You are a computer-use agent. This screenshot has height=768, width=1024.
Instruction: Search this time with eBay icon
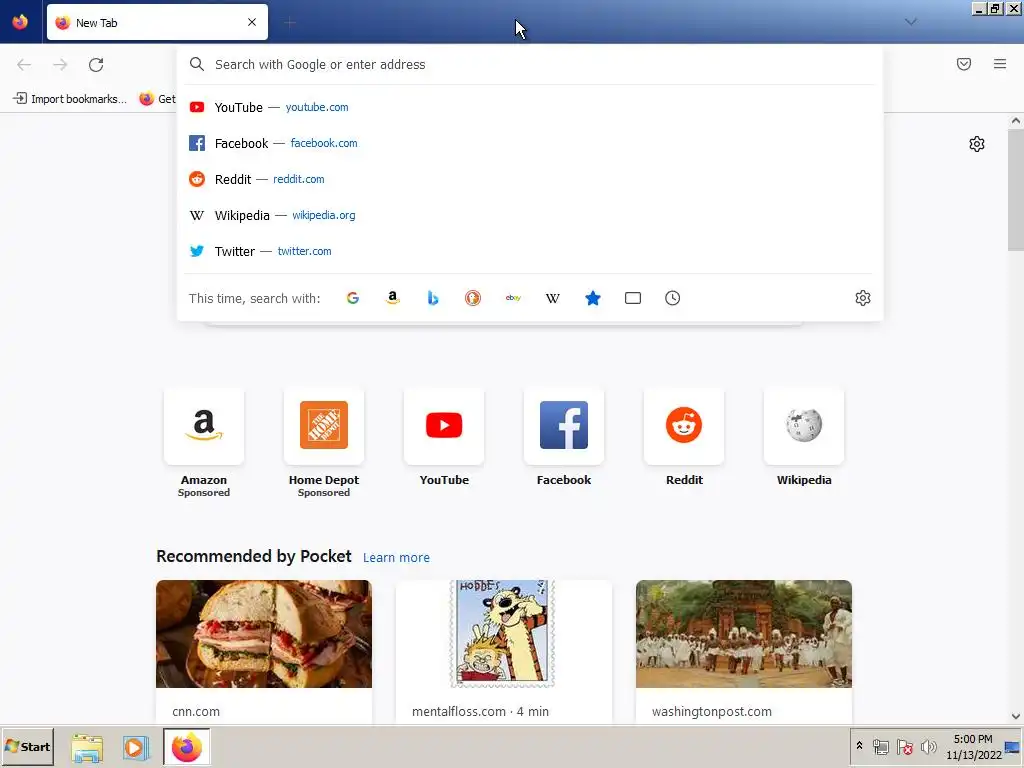pos(513,298)
